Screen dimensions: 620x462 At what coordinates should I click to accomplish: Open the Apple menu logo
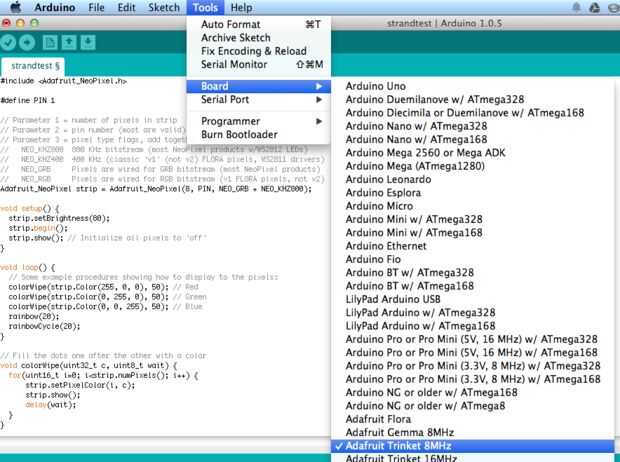pyautogui.click(x=15, y=7)
